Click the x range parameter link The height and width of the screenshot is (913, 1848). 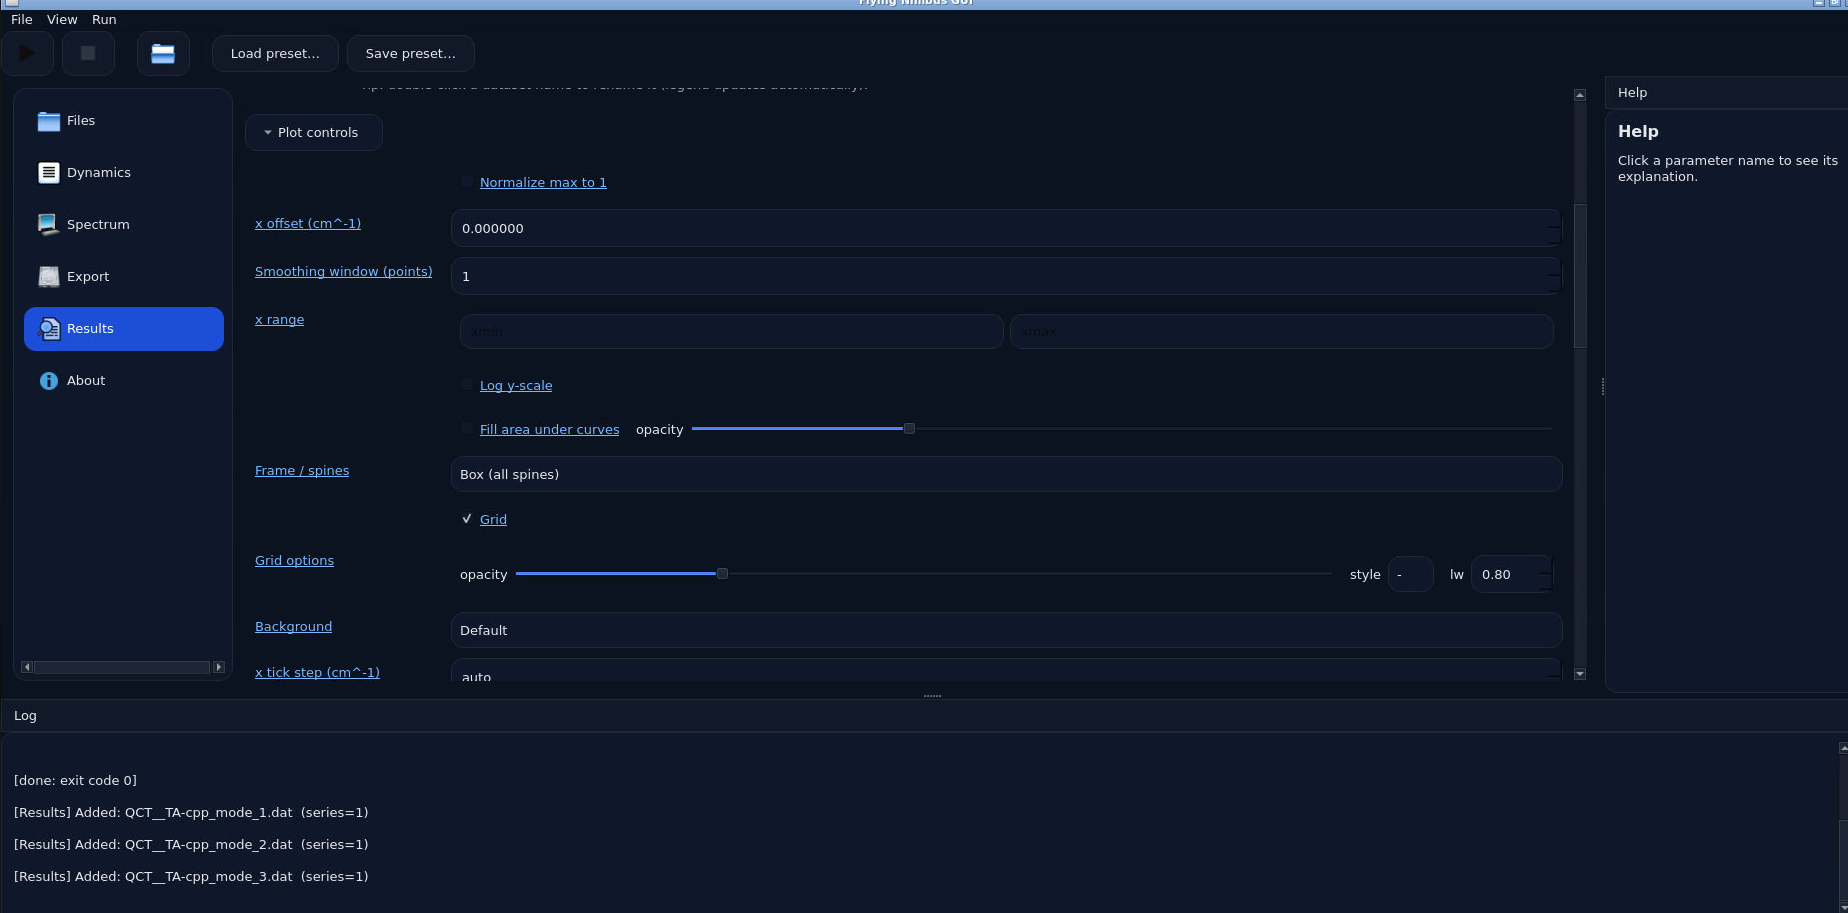(x=279, y=319)
